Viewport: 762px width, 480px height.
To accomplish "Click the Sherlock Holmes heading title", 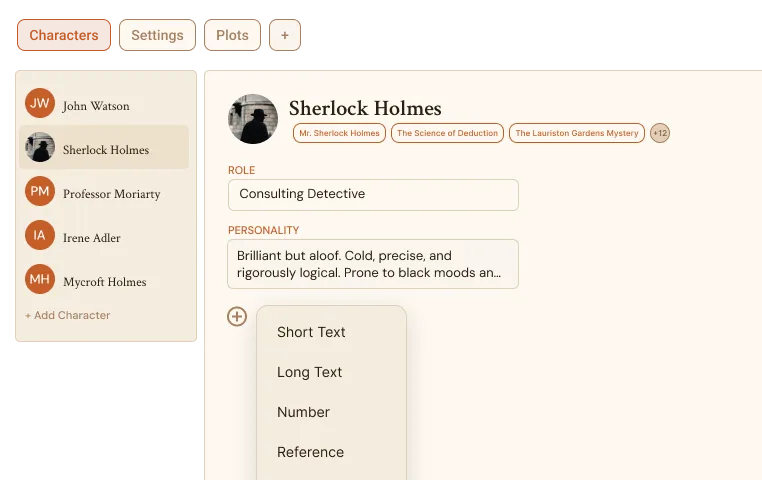I will coord(365,108).
